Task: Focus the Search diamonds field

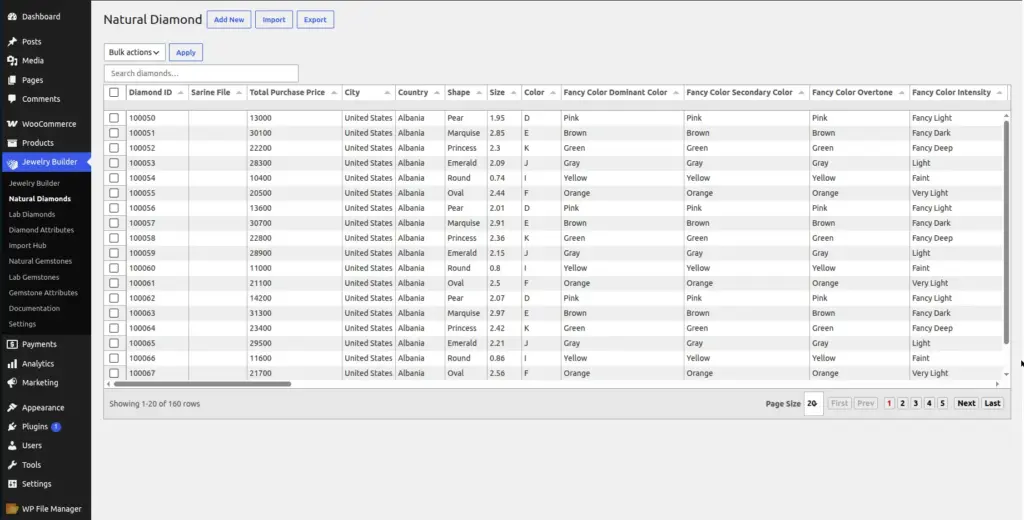Action: pos(201,73)
